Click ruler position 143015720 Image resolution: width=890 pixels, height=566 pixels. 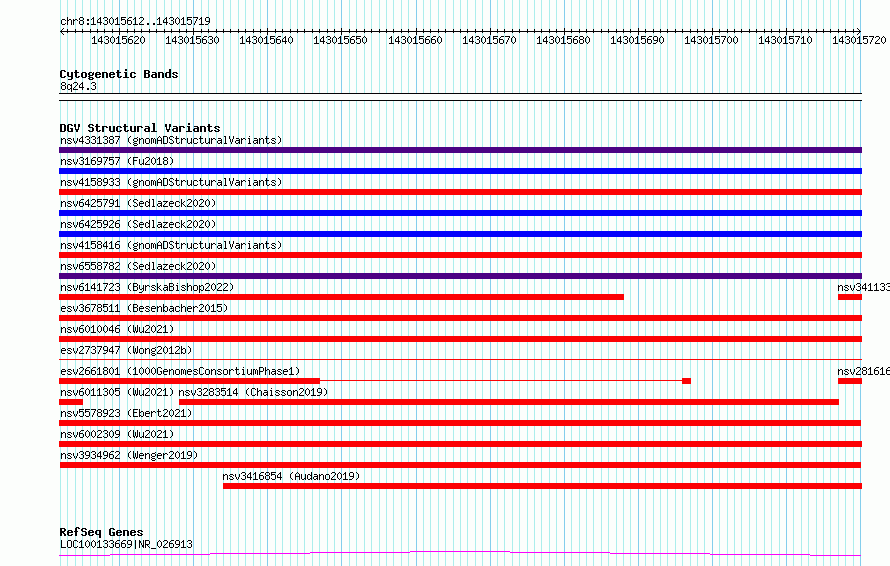coord(859,40)
